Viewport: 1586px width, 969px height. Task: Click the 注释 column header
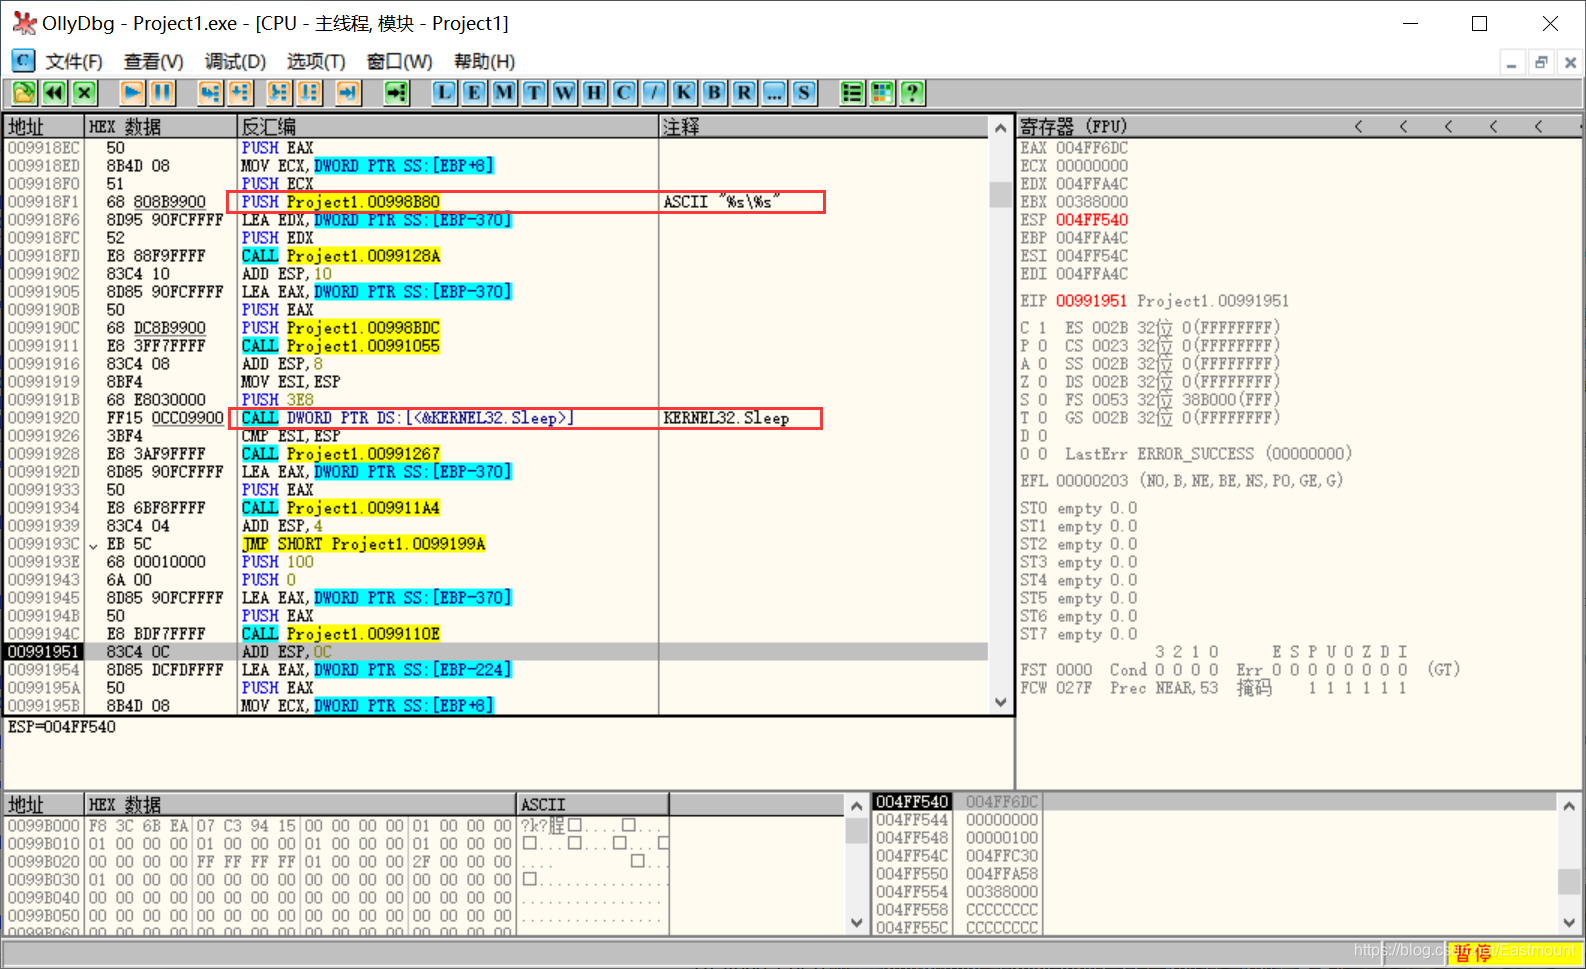click(824, 126)
